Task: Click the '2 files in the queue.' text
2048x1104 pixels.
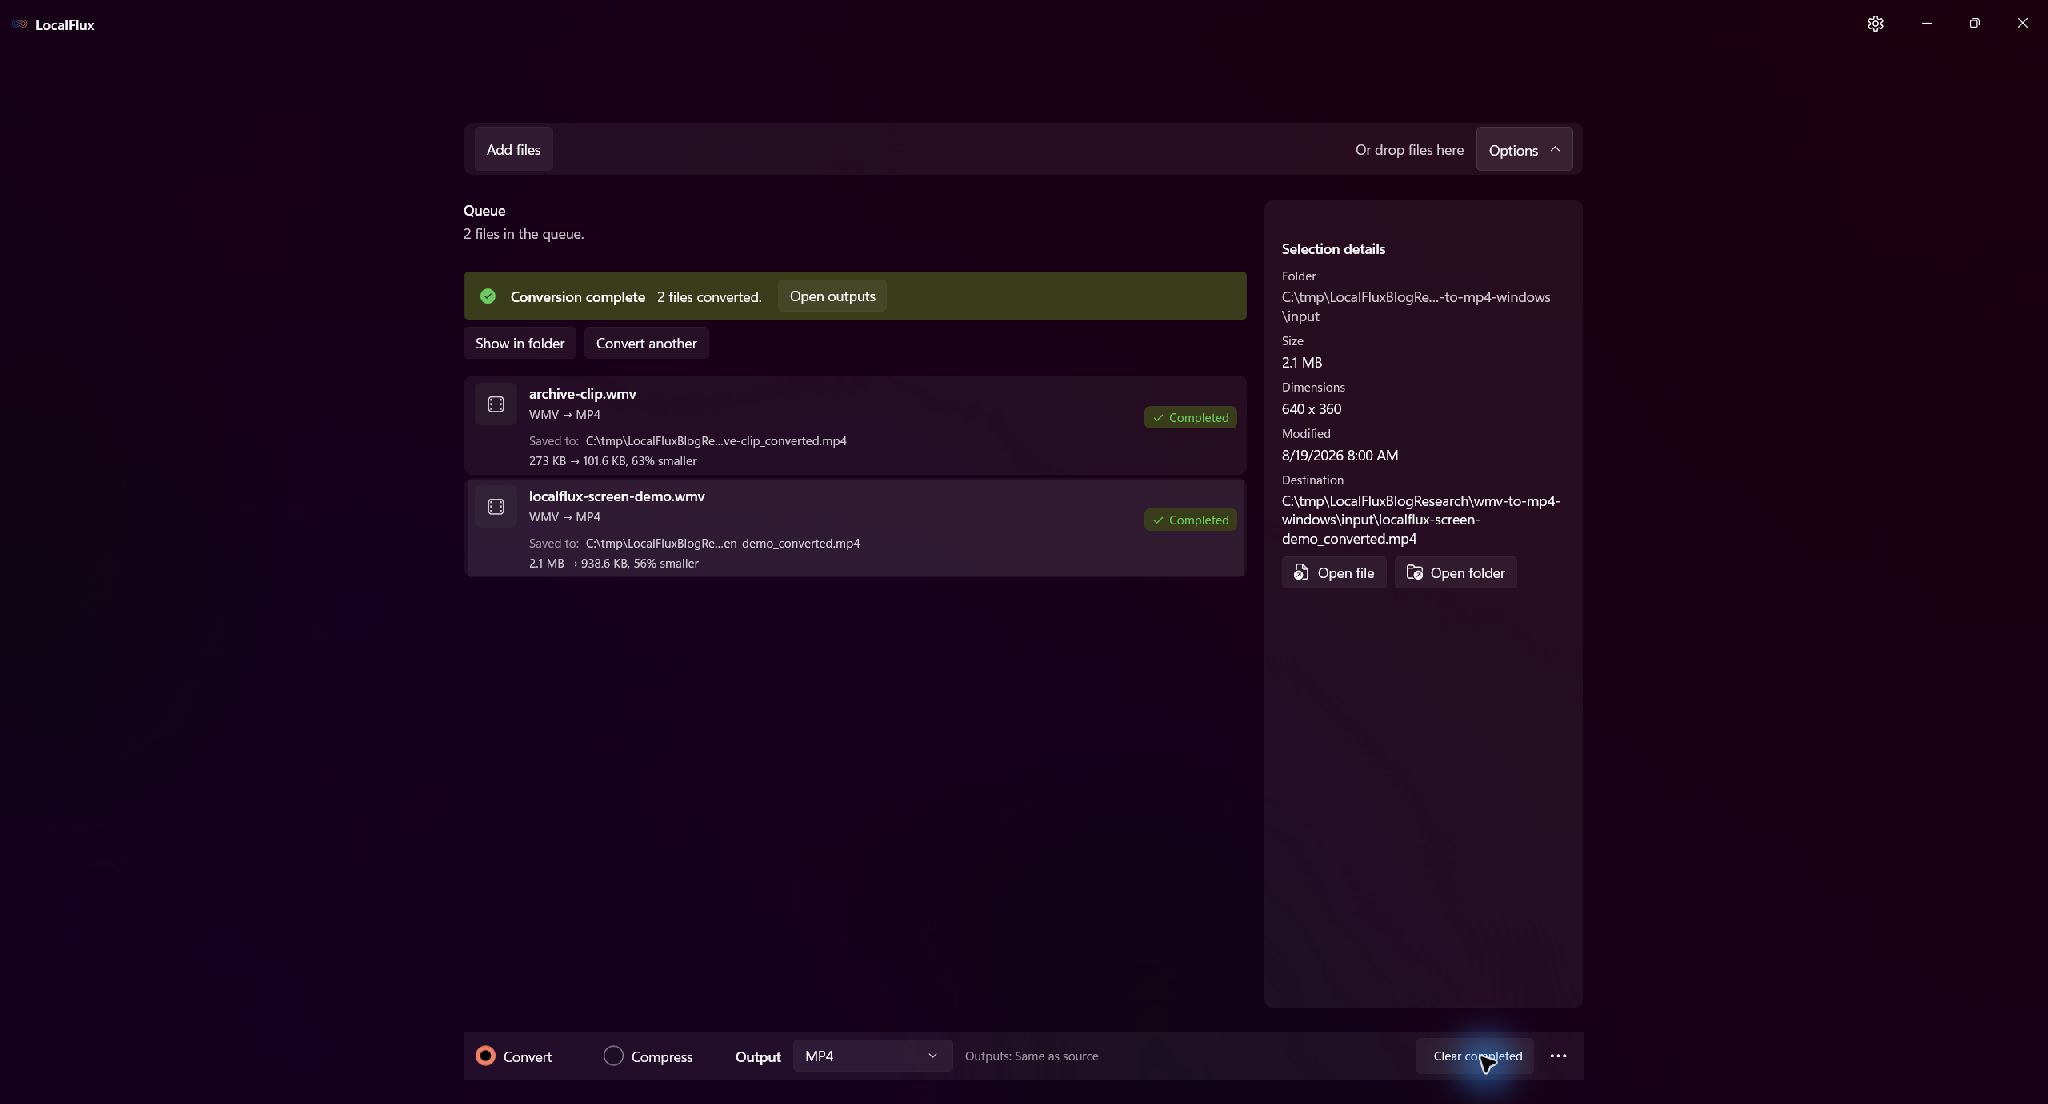Action: 524,234
